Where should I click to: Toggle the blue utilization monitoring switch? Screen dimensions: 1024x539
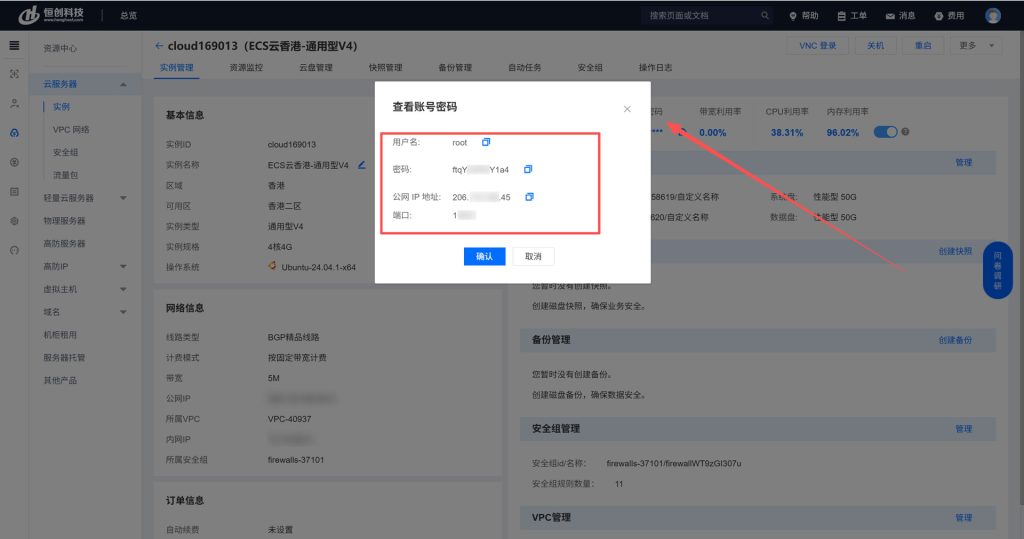click(885, 132)
